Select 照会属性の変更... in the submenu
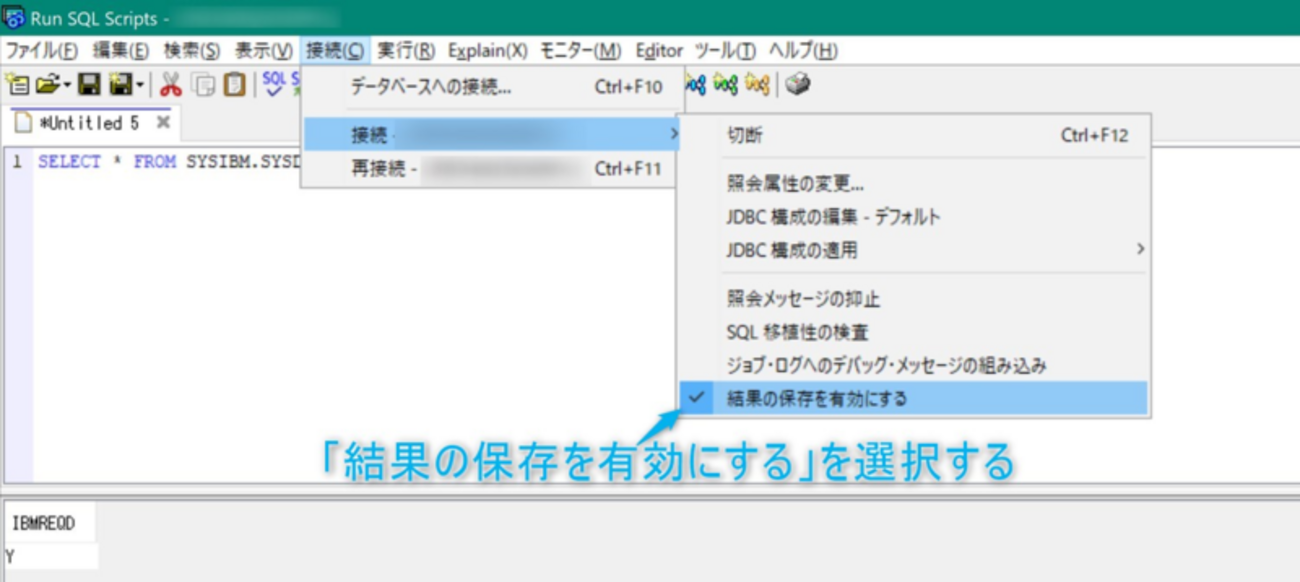 coord(913,184)
